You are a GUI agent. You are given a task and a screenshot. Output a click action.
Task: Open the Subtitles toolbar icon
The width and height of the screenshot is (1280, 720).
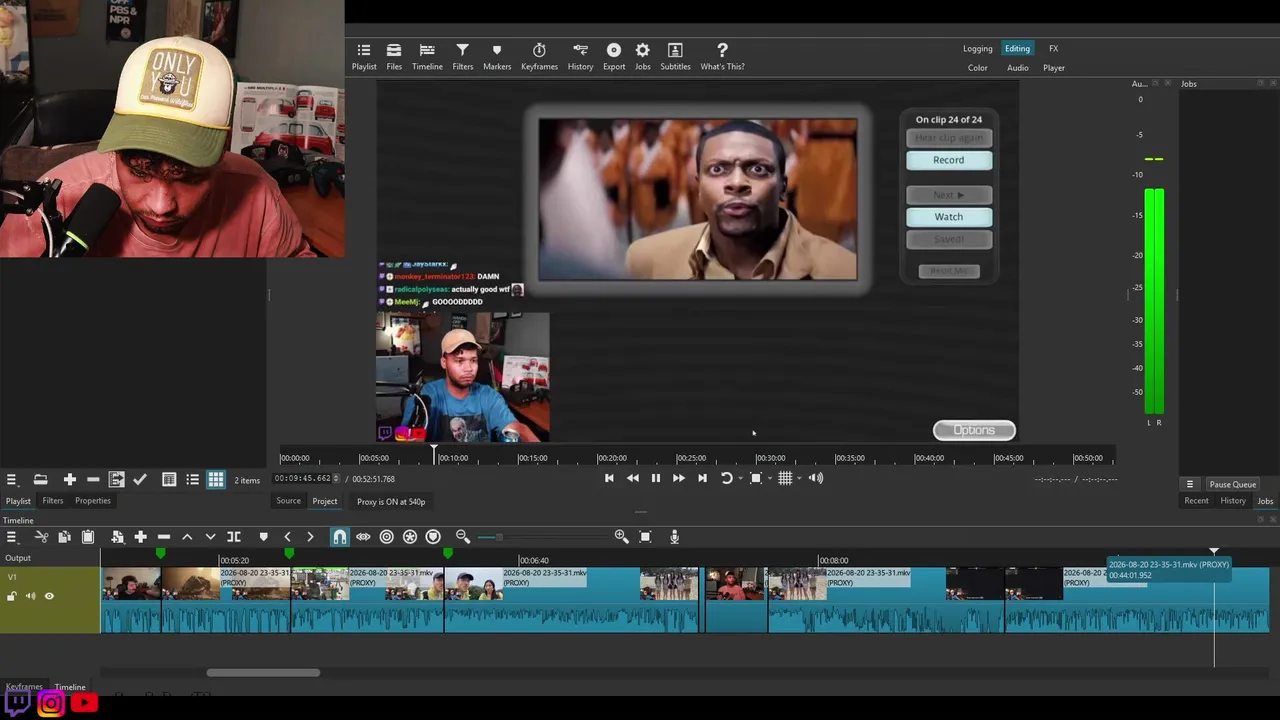pyautogui.click(x=675, y=57)
